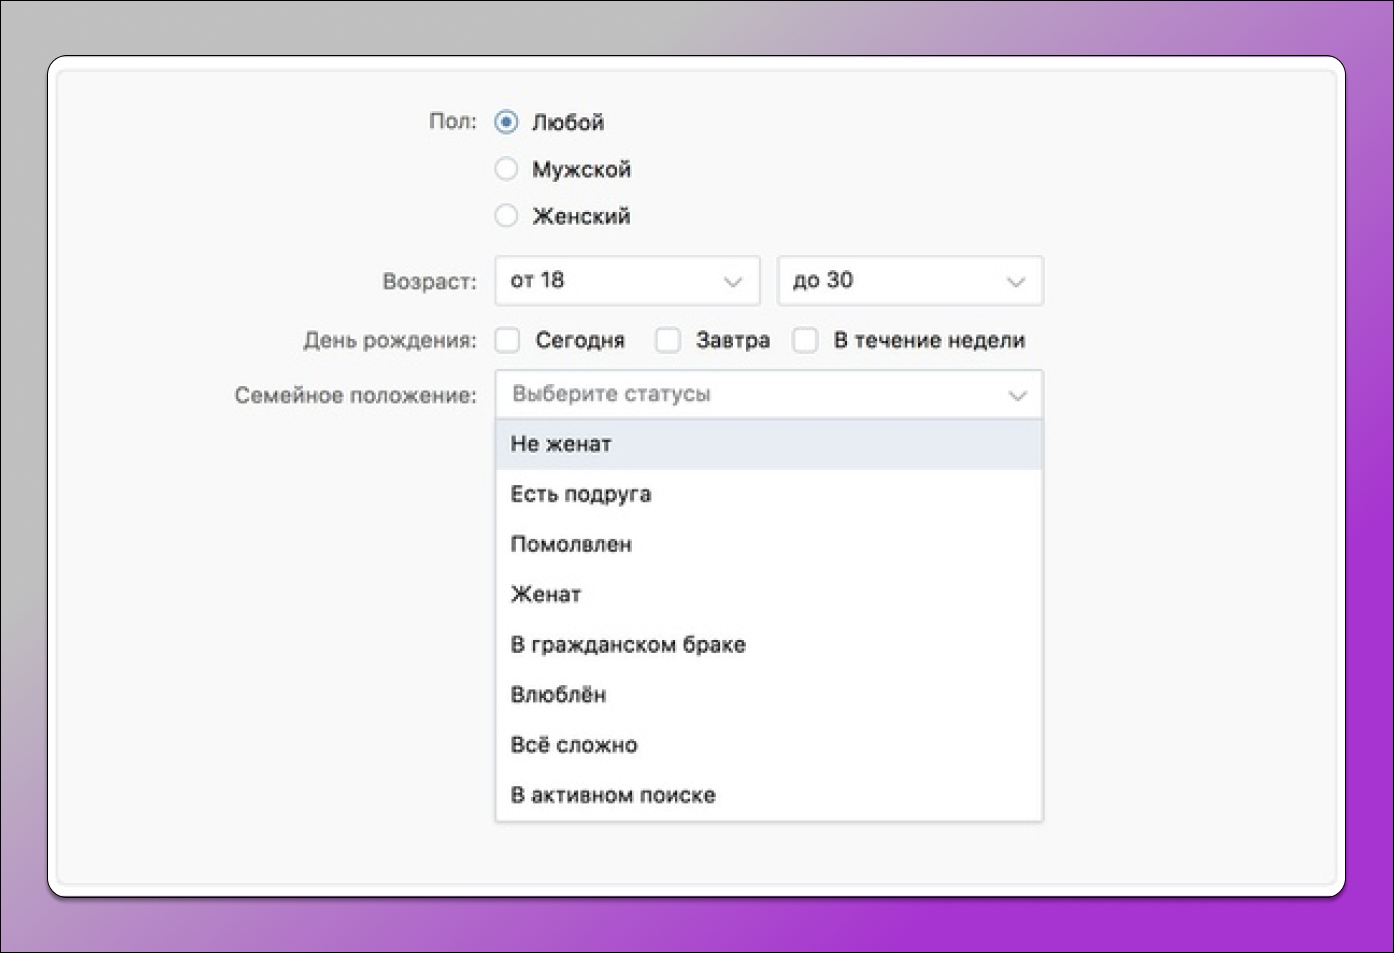Click the chevron on the от 18 field
Screen dimensions: 1394x953
(x=733, y=281)
